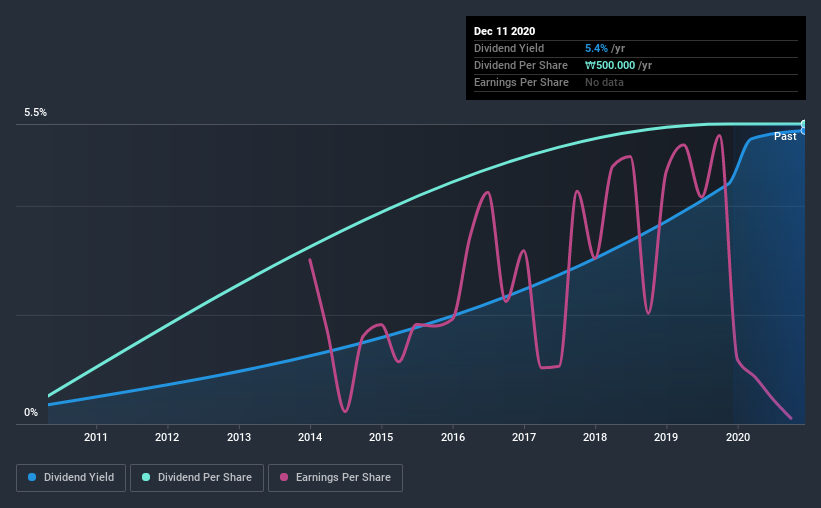Click the 5.5% y-axis label

click(x=36, y=113)
